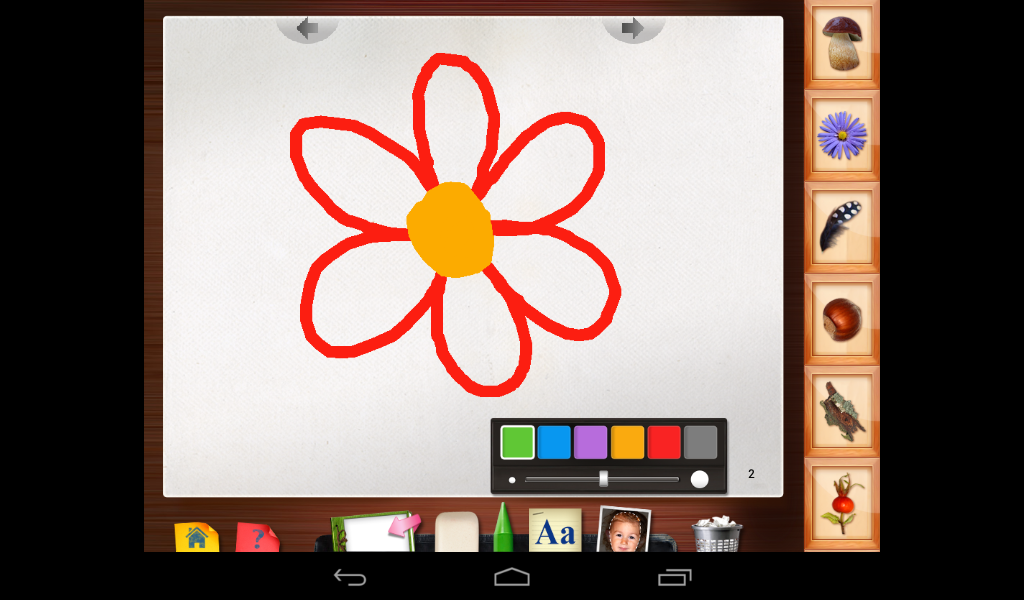The height and width of the screenshot is (600, 1024).
Task: Pick the purple aster flower sticker
Action: point(842,136)
